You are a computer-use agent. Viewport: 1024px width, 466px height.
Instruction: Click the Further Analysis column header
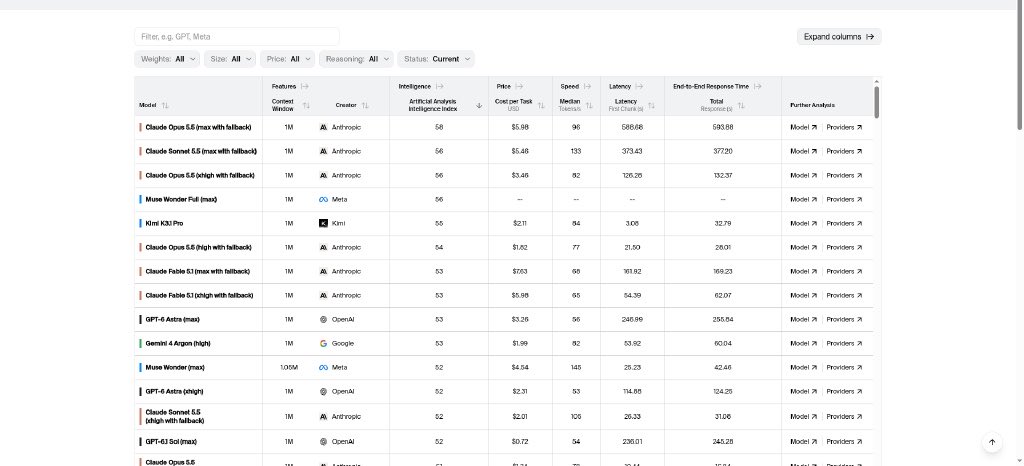click(812, 105)
